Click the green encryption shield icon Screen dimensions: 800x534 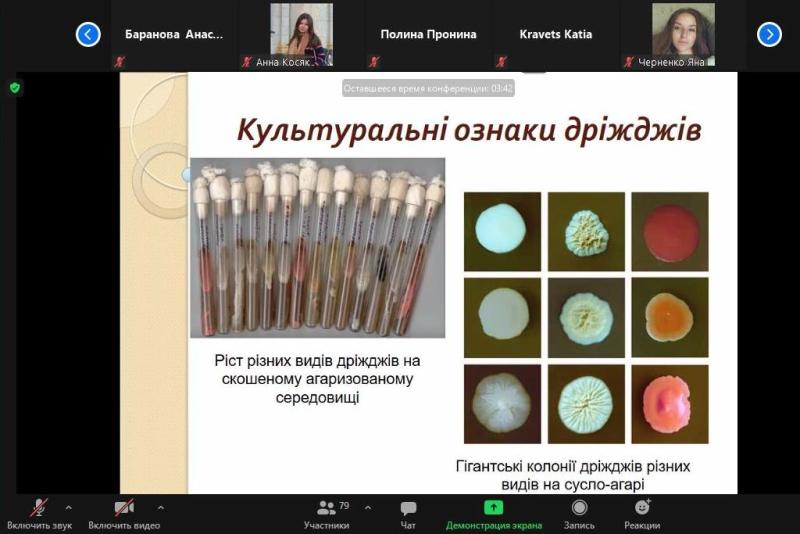click(15, 88)
